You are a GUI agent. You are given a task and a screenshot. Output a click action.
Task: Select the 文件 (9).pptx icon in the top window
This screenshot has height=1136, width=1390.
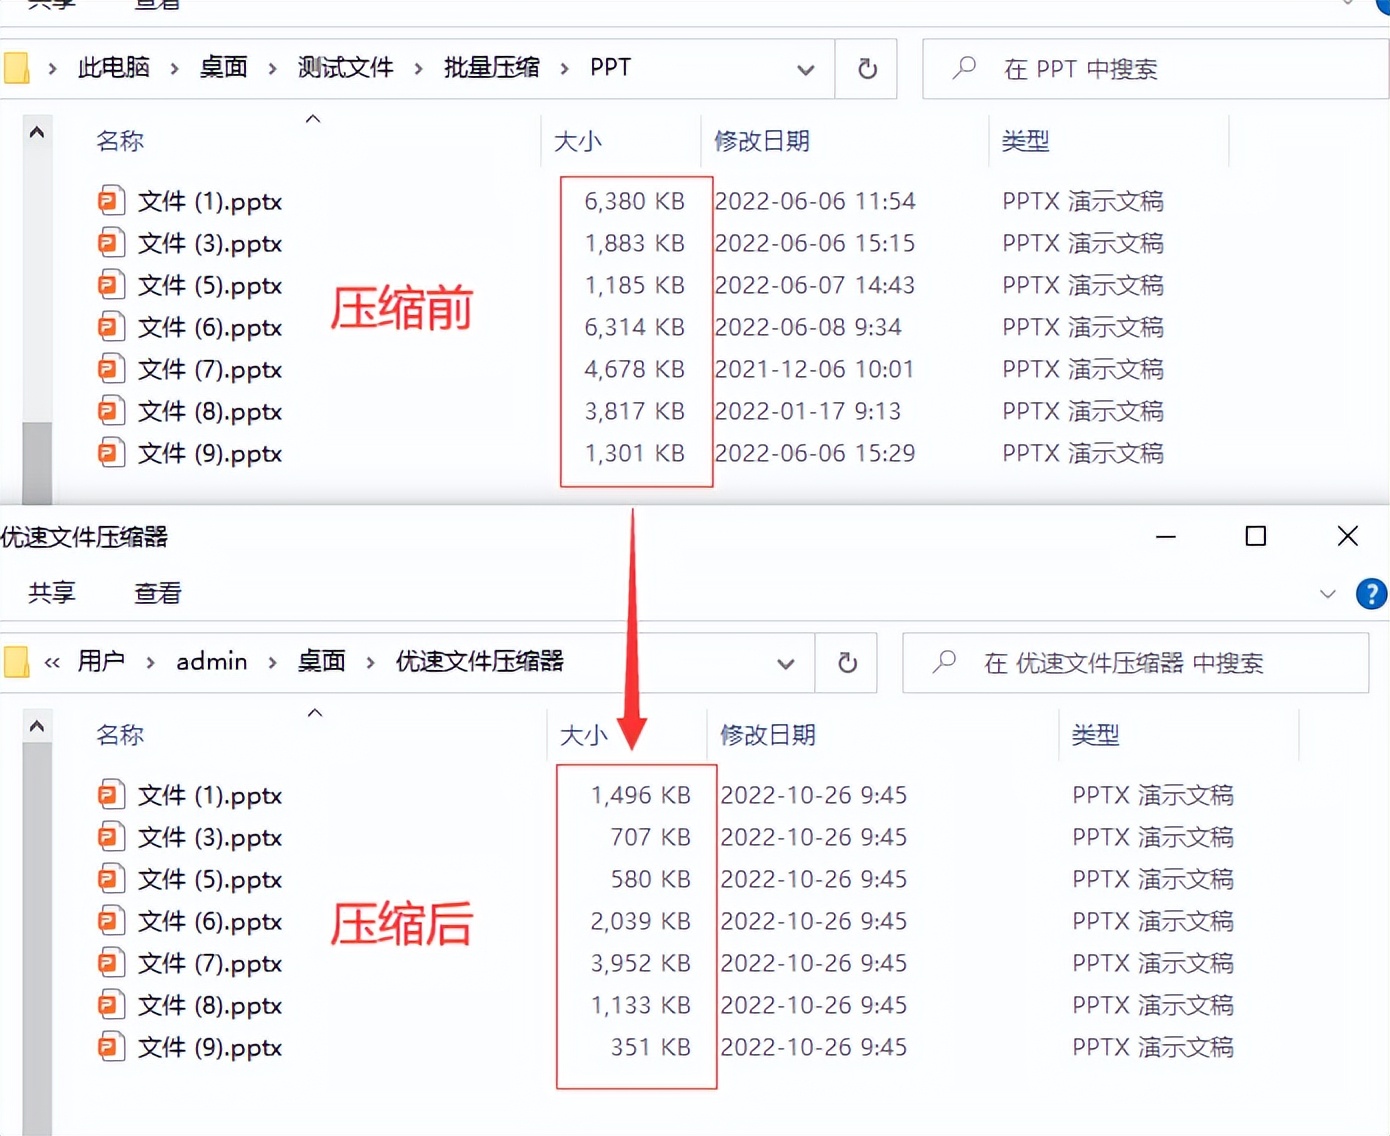pyautogui.click(x=111, y=452)
